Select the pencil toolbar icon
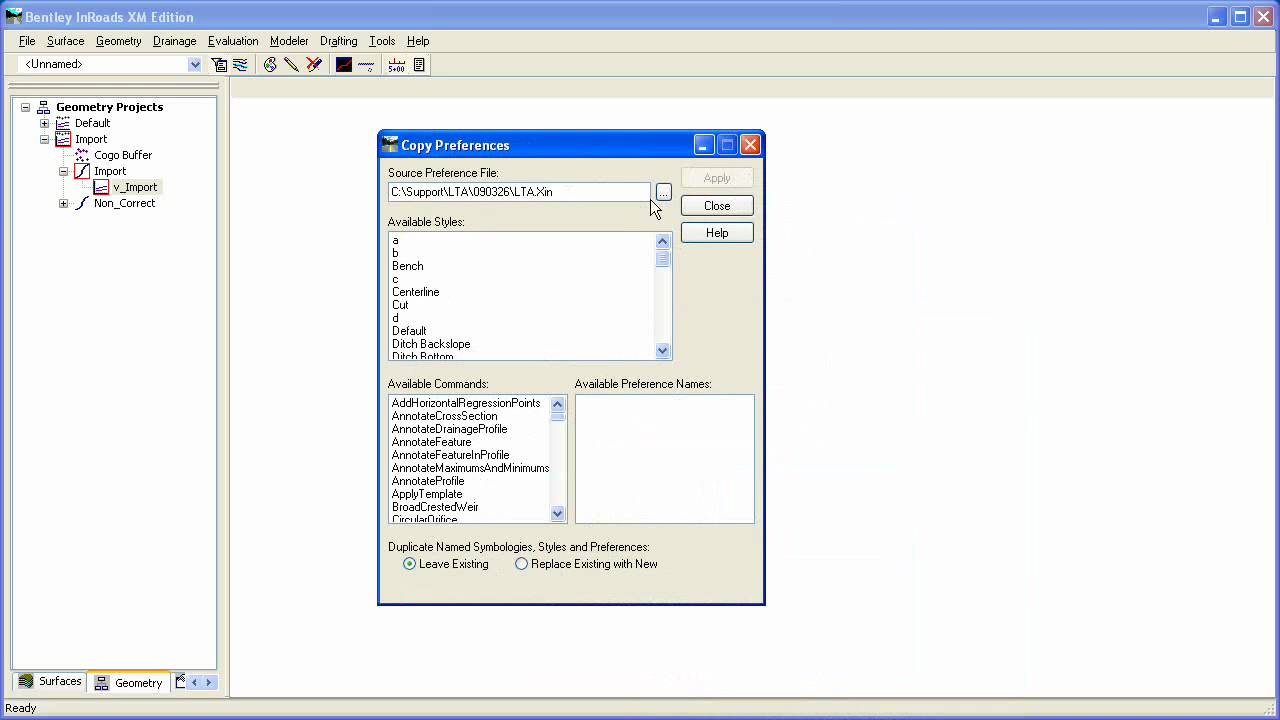This screenshot has width=1280, height=720. (291, 64)
